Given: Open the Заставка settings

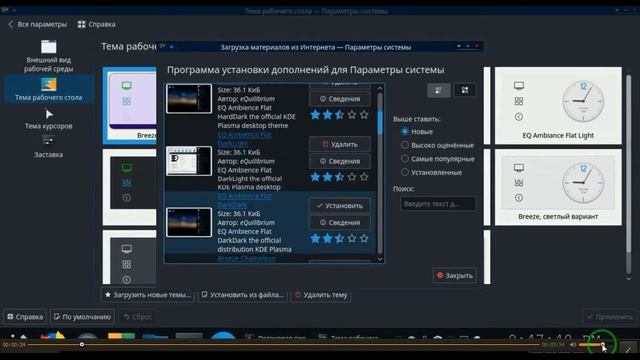Looking at the screenshot, I should tap(49, 147).
